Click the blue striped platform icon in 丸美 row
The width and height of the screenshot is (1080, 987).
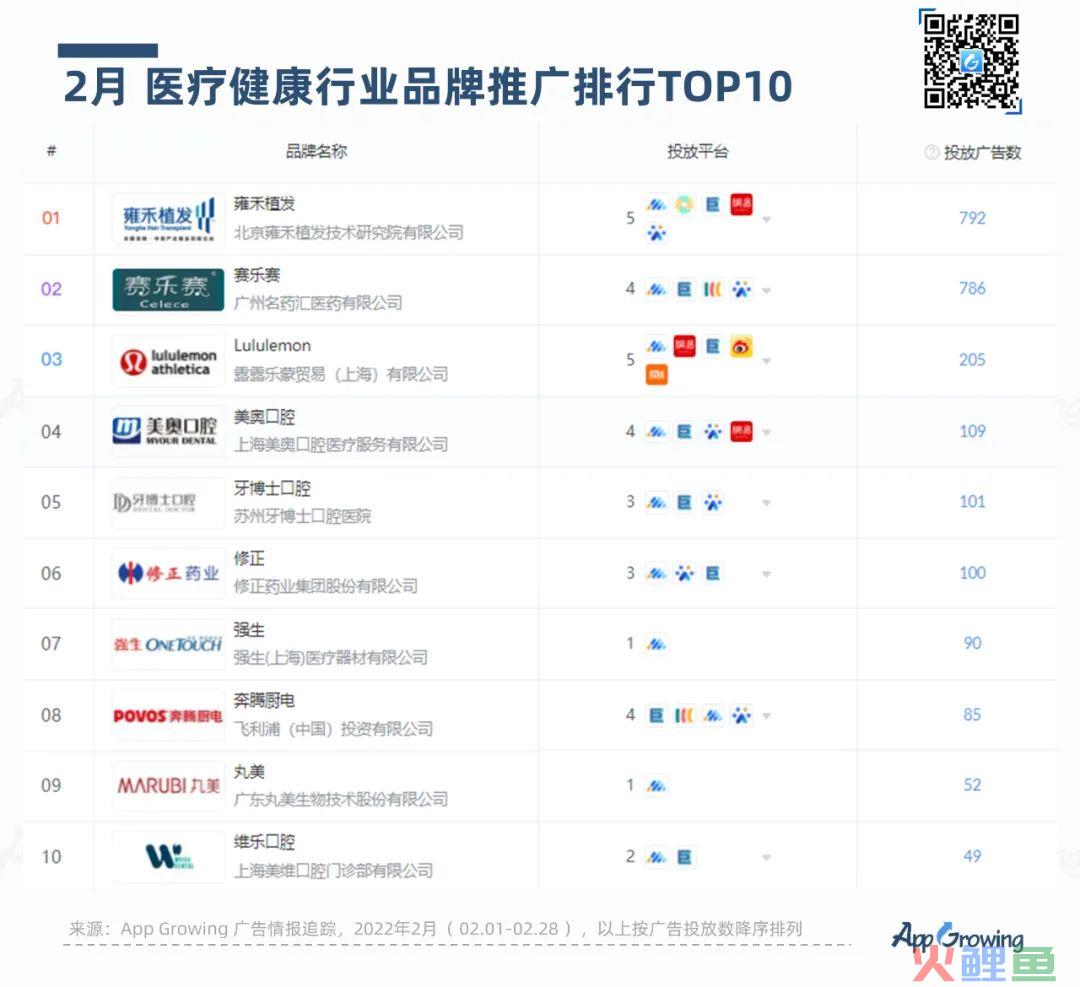tap(656, 786)
